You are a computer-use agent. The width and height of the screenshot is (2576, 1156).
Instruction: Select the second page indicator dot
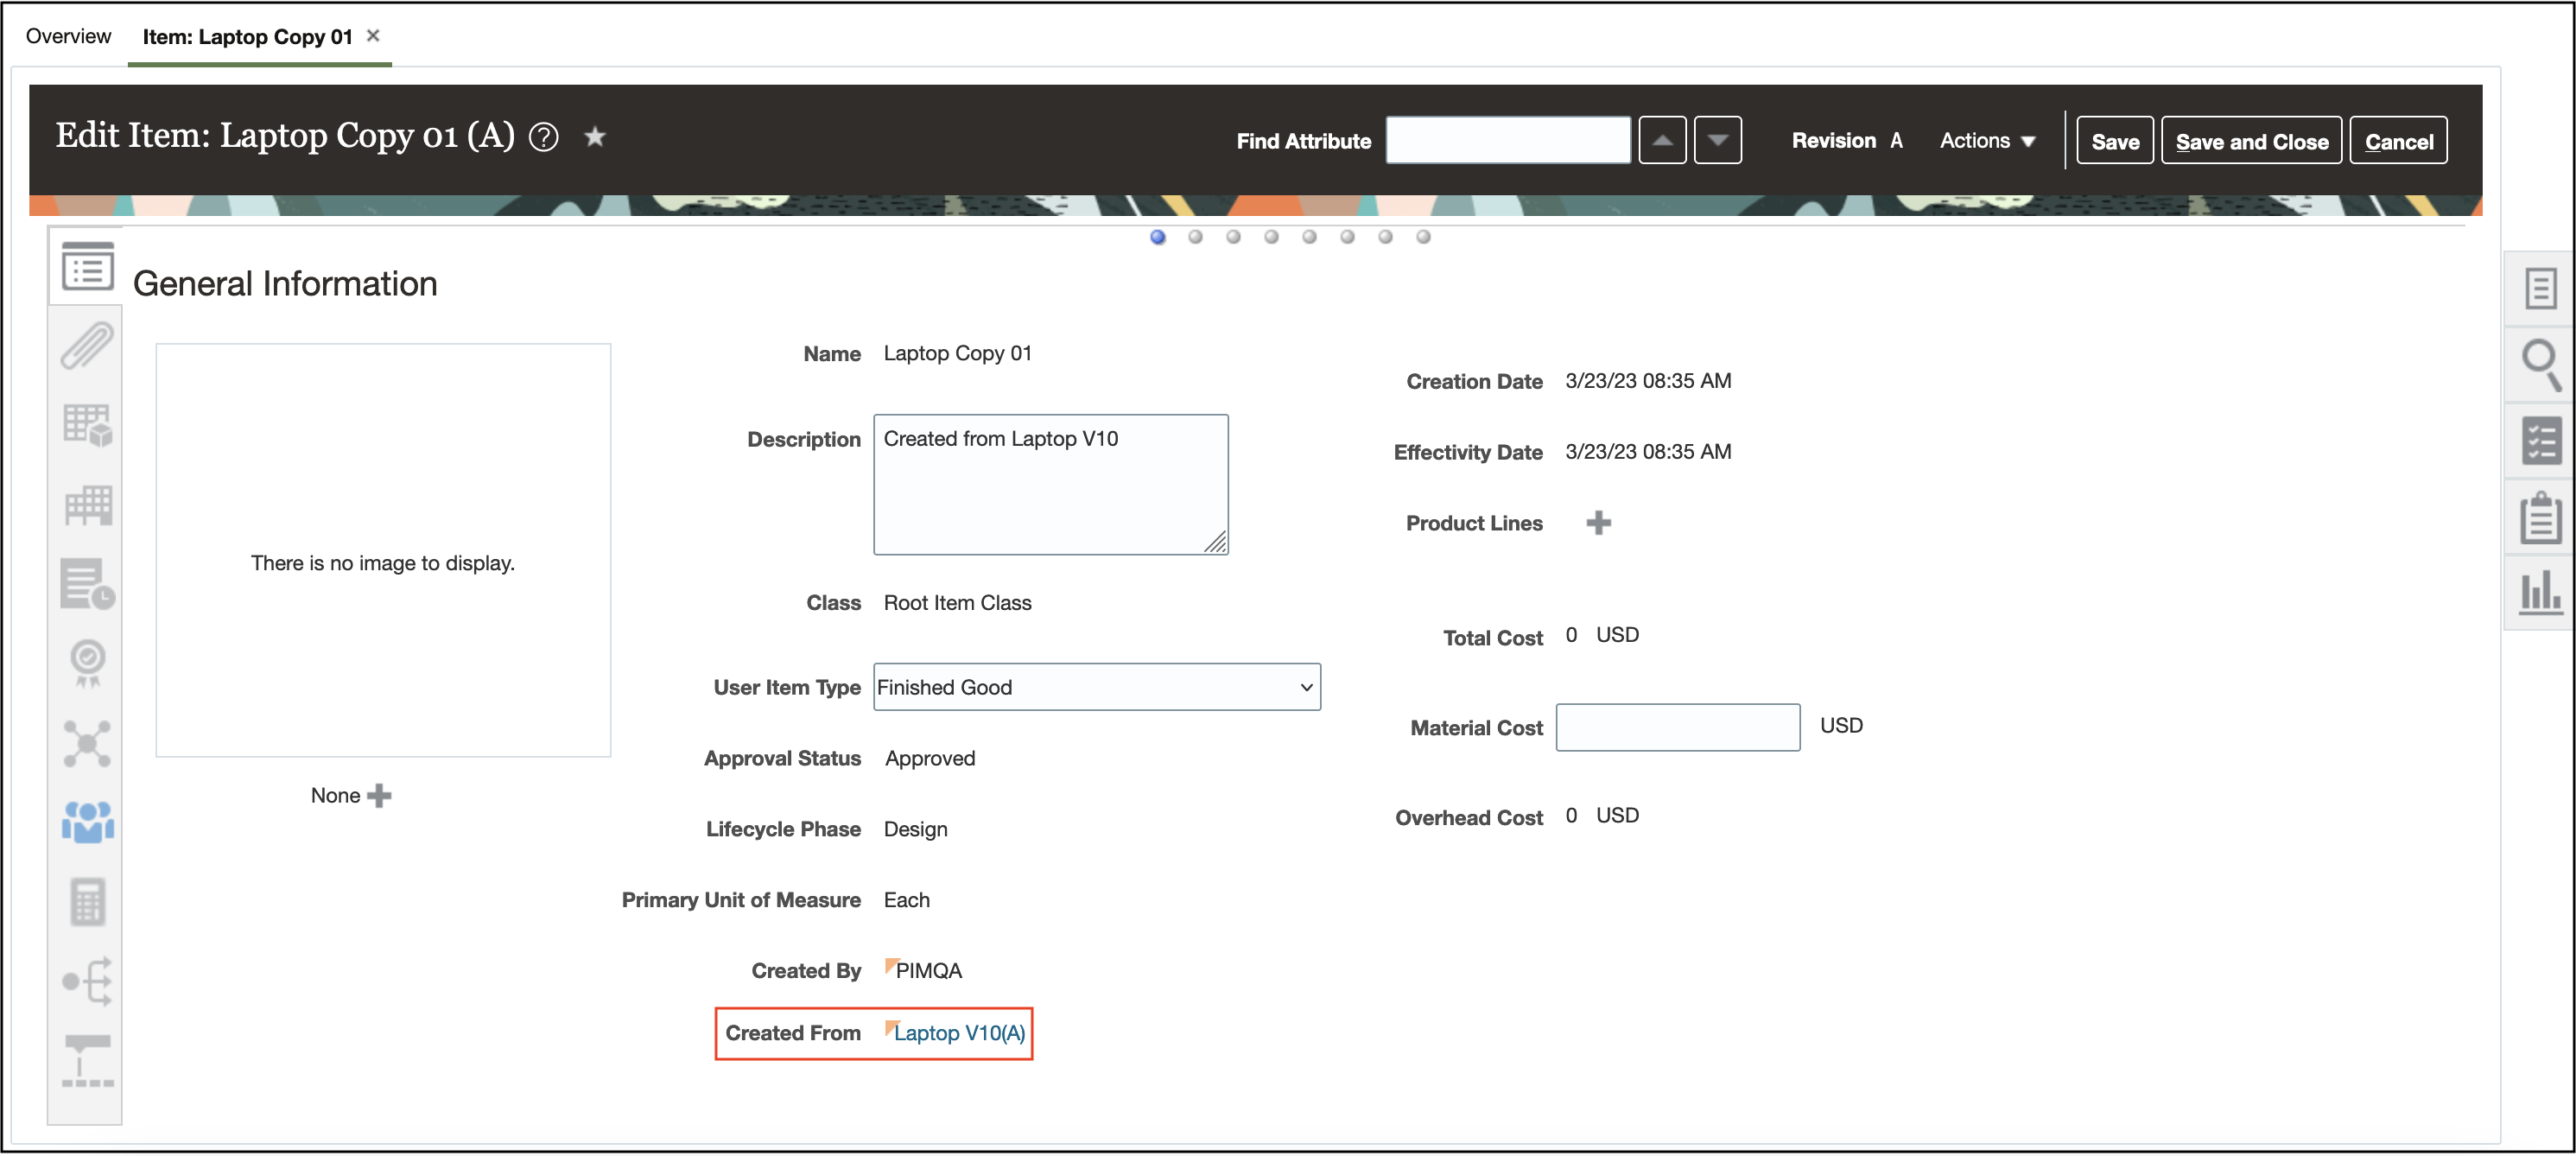point(1195,237)
